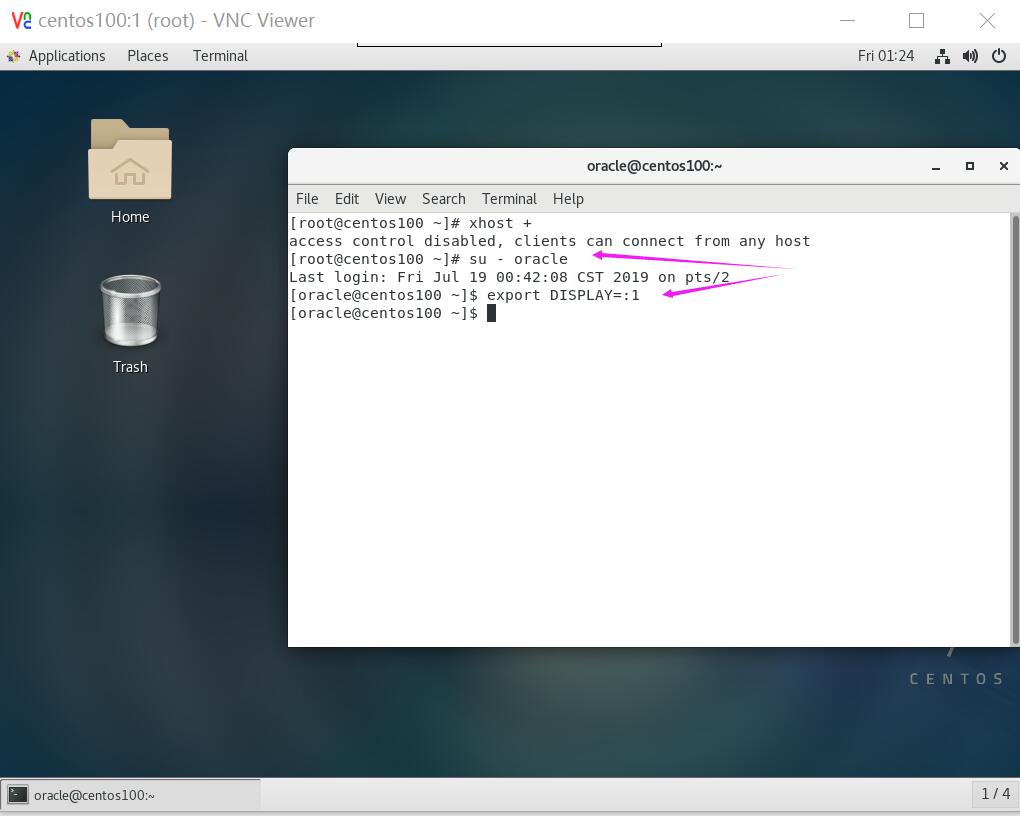1020x816 pixels.
Task: Open the Applications menu
Action: 67,56
